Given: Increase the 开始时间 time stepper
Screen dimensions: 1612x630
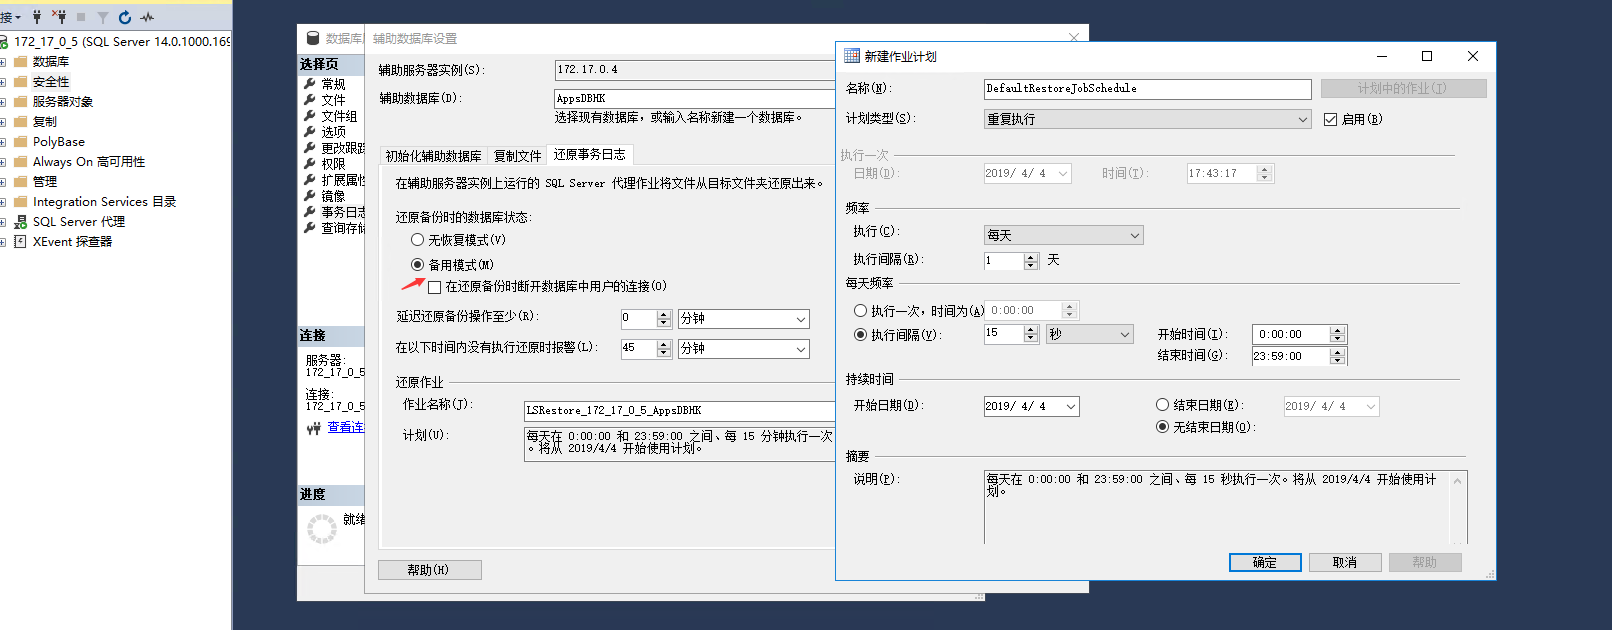Looking at the screenshot, I should [x=1338, y=330].
